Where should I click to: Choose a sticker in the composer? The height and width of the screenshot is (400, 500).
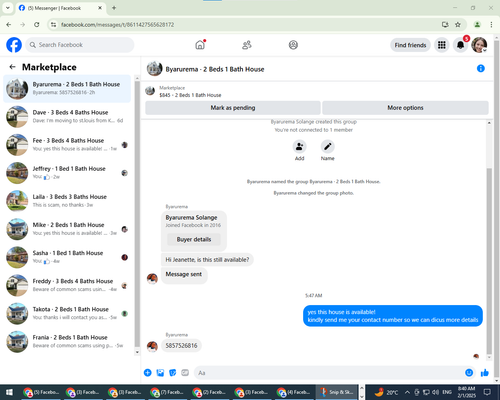[x=173, y=373]
